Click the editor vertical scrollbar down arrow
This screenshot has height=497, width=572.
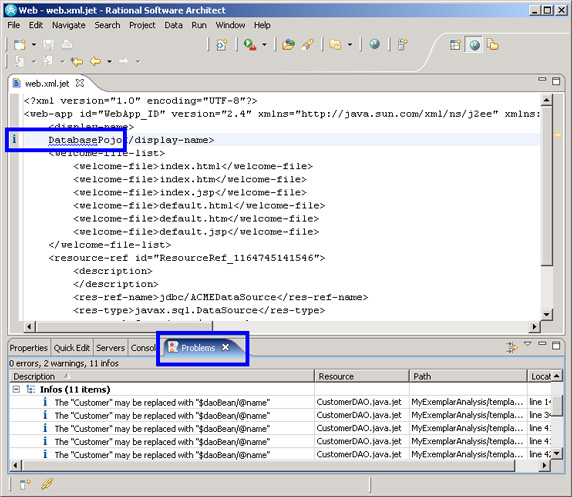pos(546,314)
